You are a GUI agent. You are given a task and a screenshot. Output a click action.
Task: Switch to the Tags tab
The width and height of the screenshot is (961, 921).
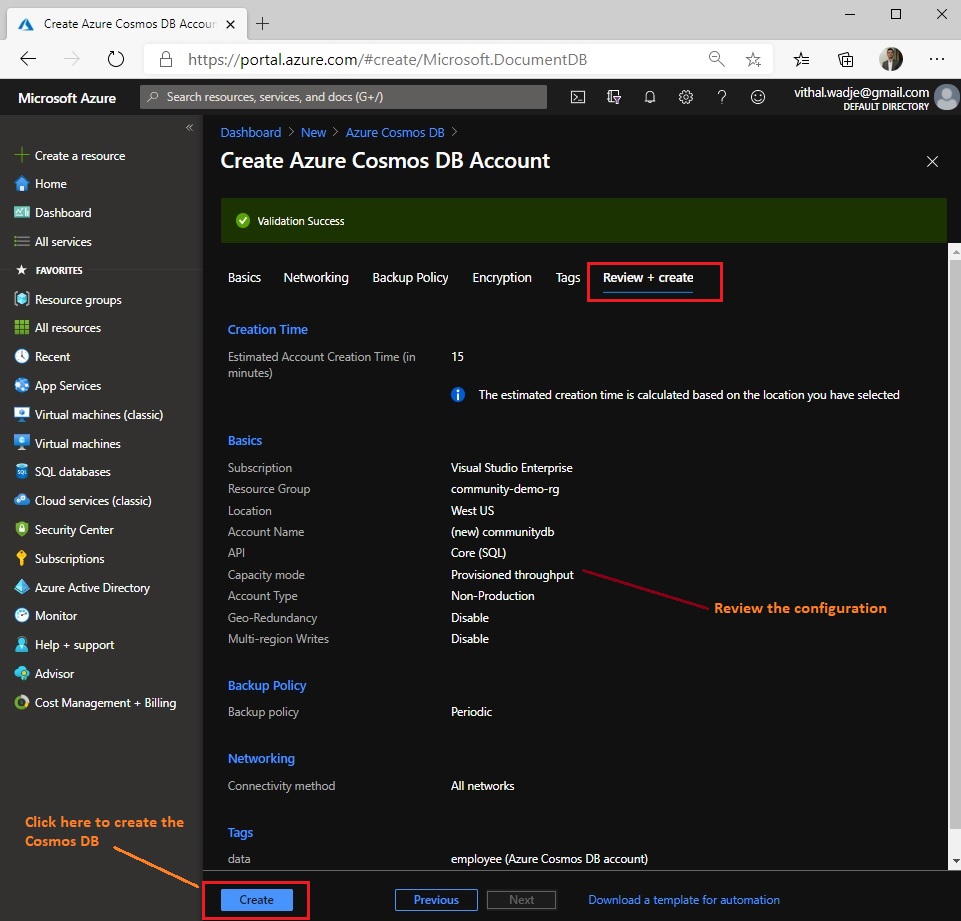coord(568,278)
